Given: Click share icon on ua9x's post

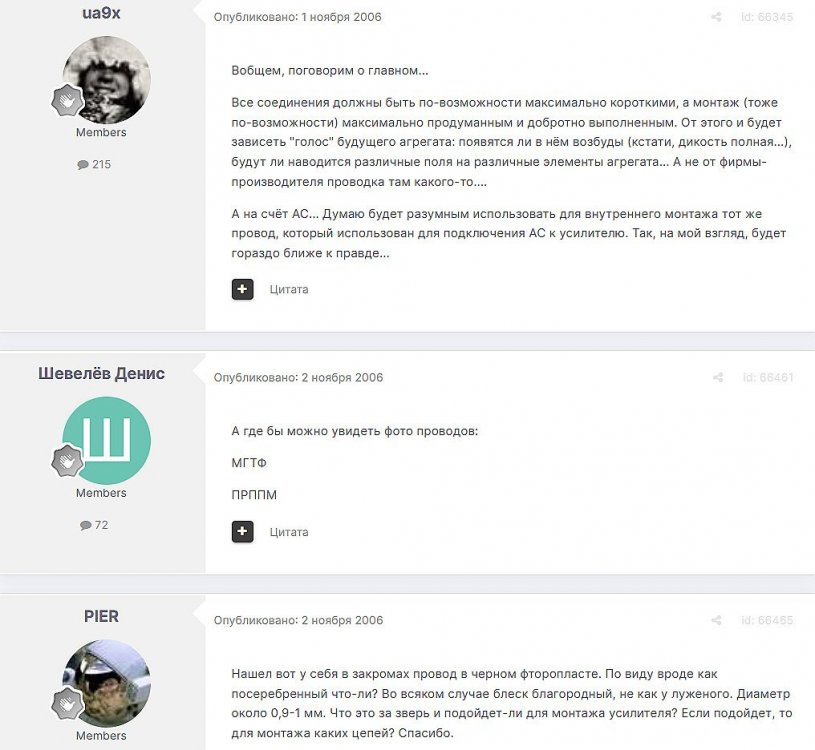Looking at the screenshot, I should coord(716,17).
